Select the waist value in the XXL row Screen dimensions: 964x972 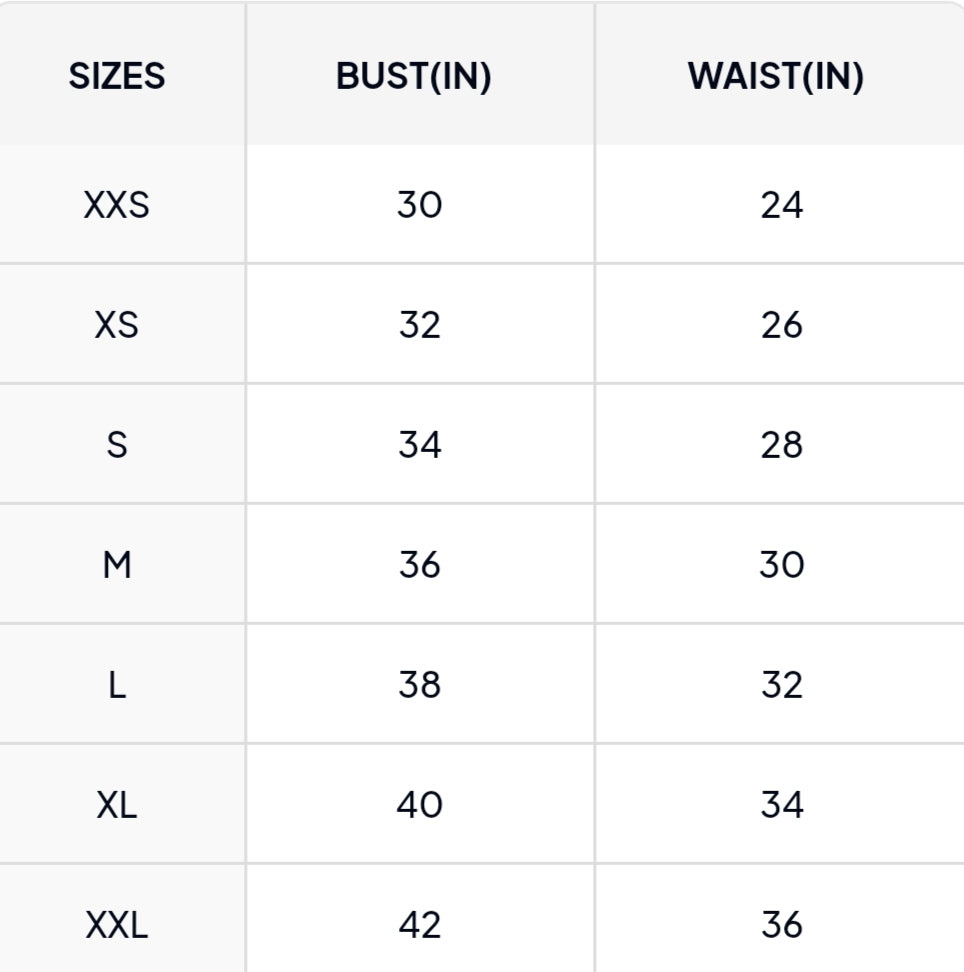781,925
